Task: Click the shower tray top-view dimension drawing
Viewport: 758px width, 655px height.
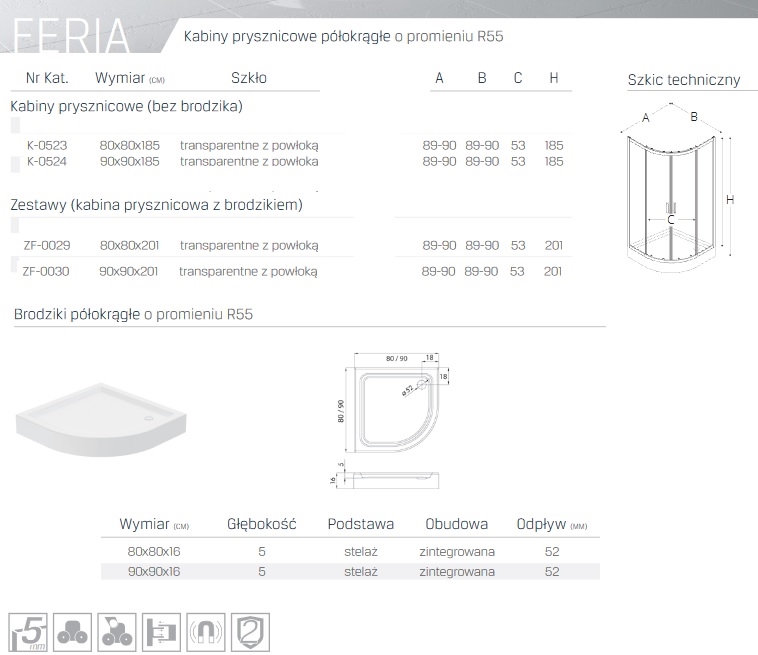Action: tap(394, 403)
